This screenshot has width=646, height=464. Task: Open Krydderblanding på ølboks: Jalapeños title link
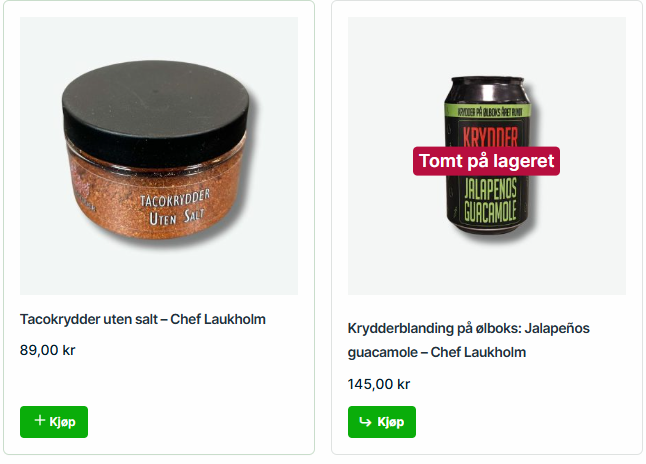(468, 328)
